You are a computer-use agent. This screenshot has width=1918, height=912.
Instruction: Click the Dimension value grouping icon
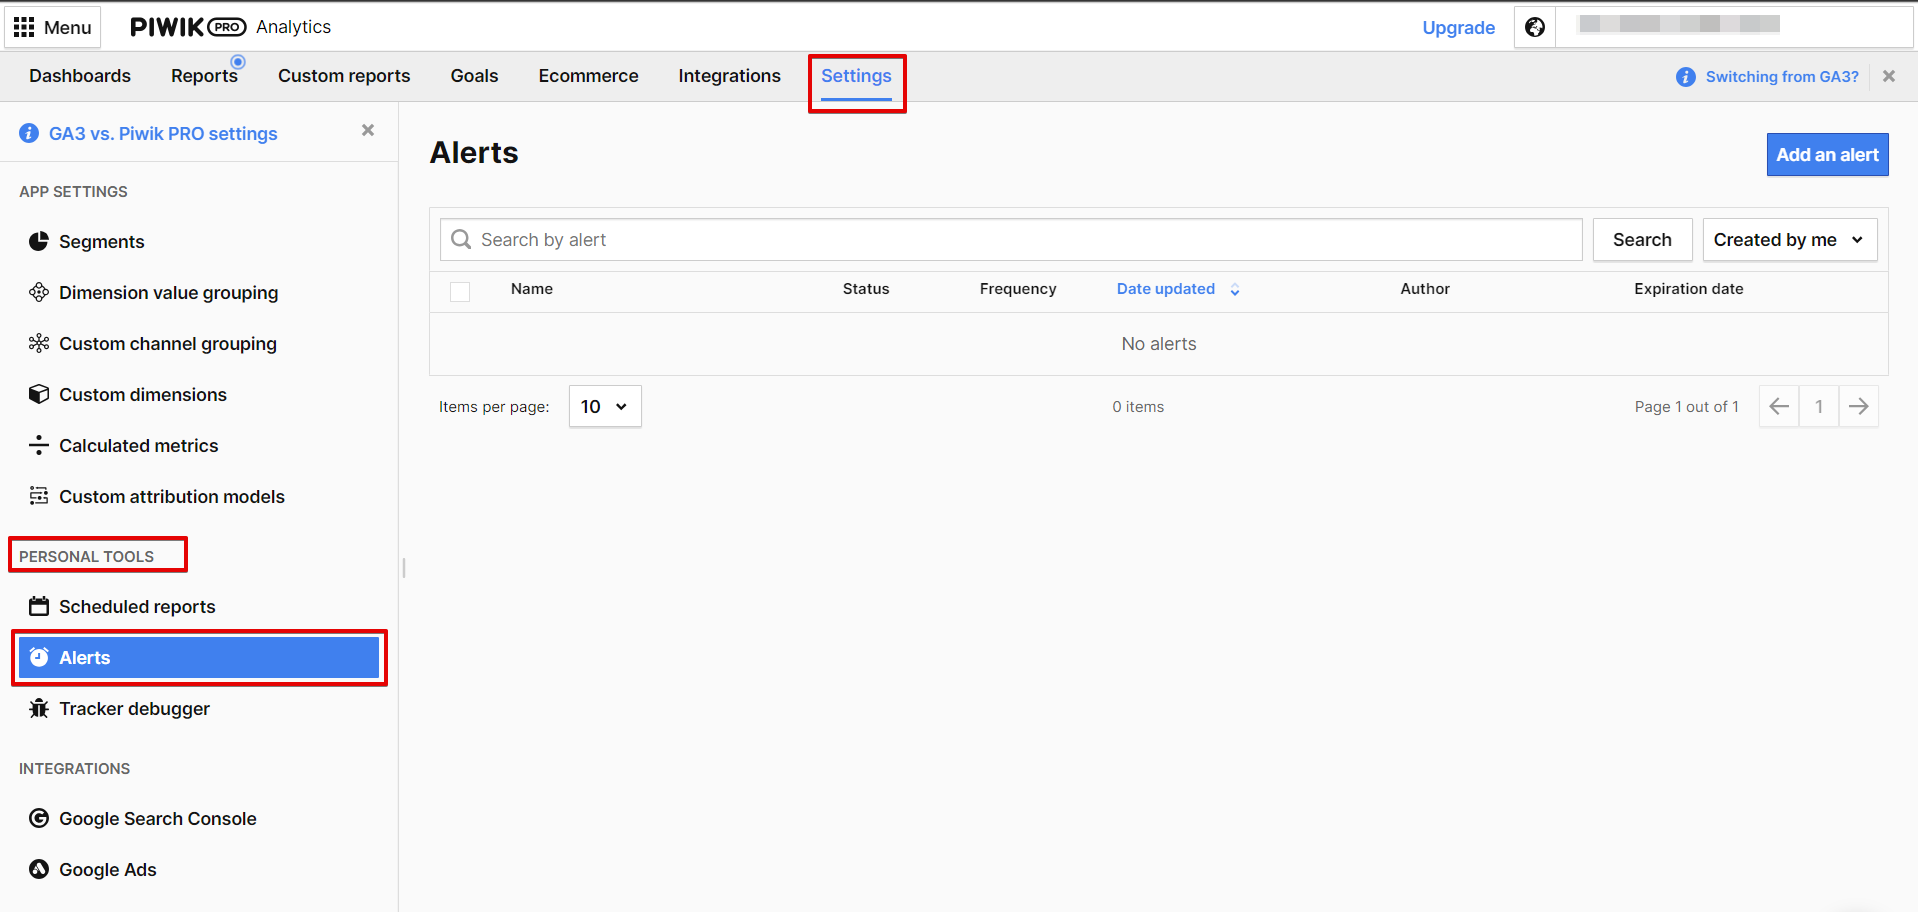pos(39,292)
